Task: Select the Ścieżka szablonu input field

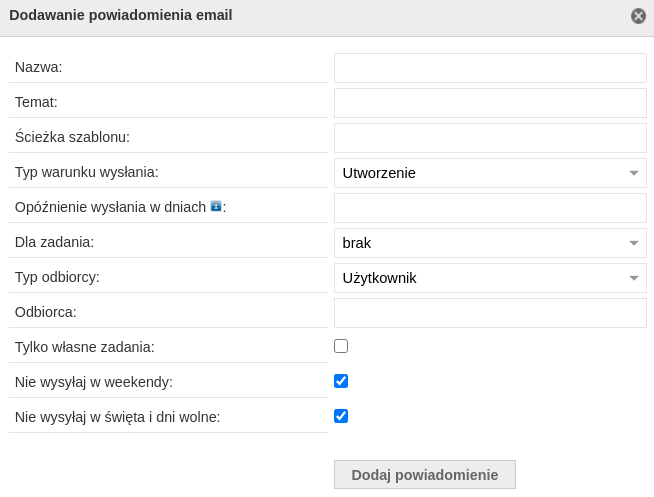Action: tap(490, 138)
